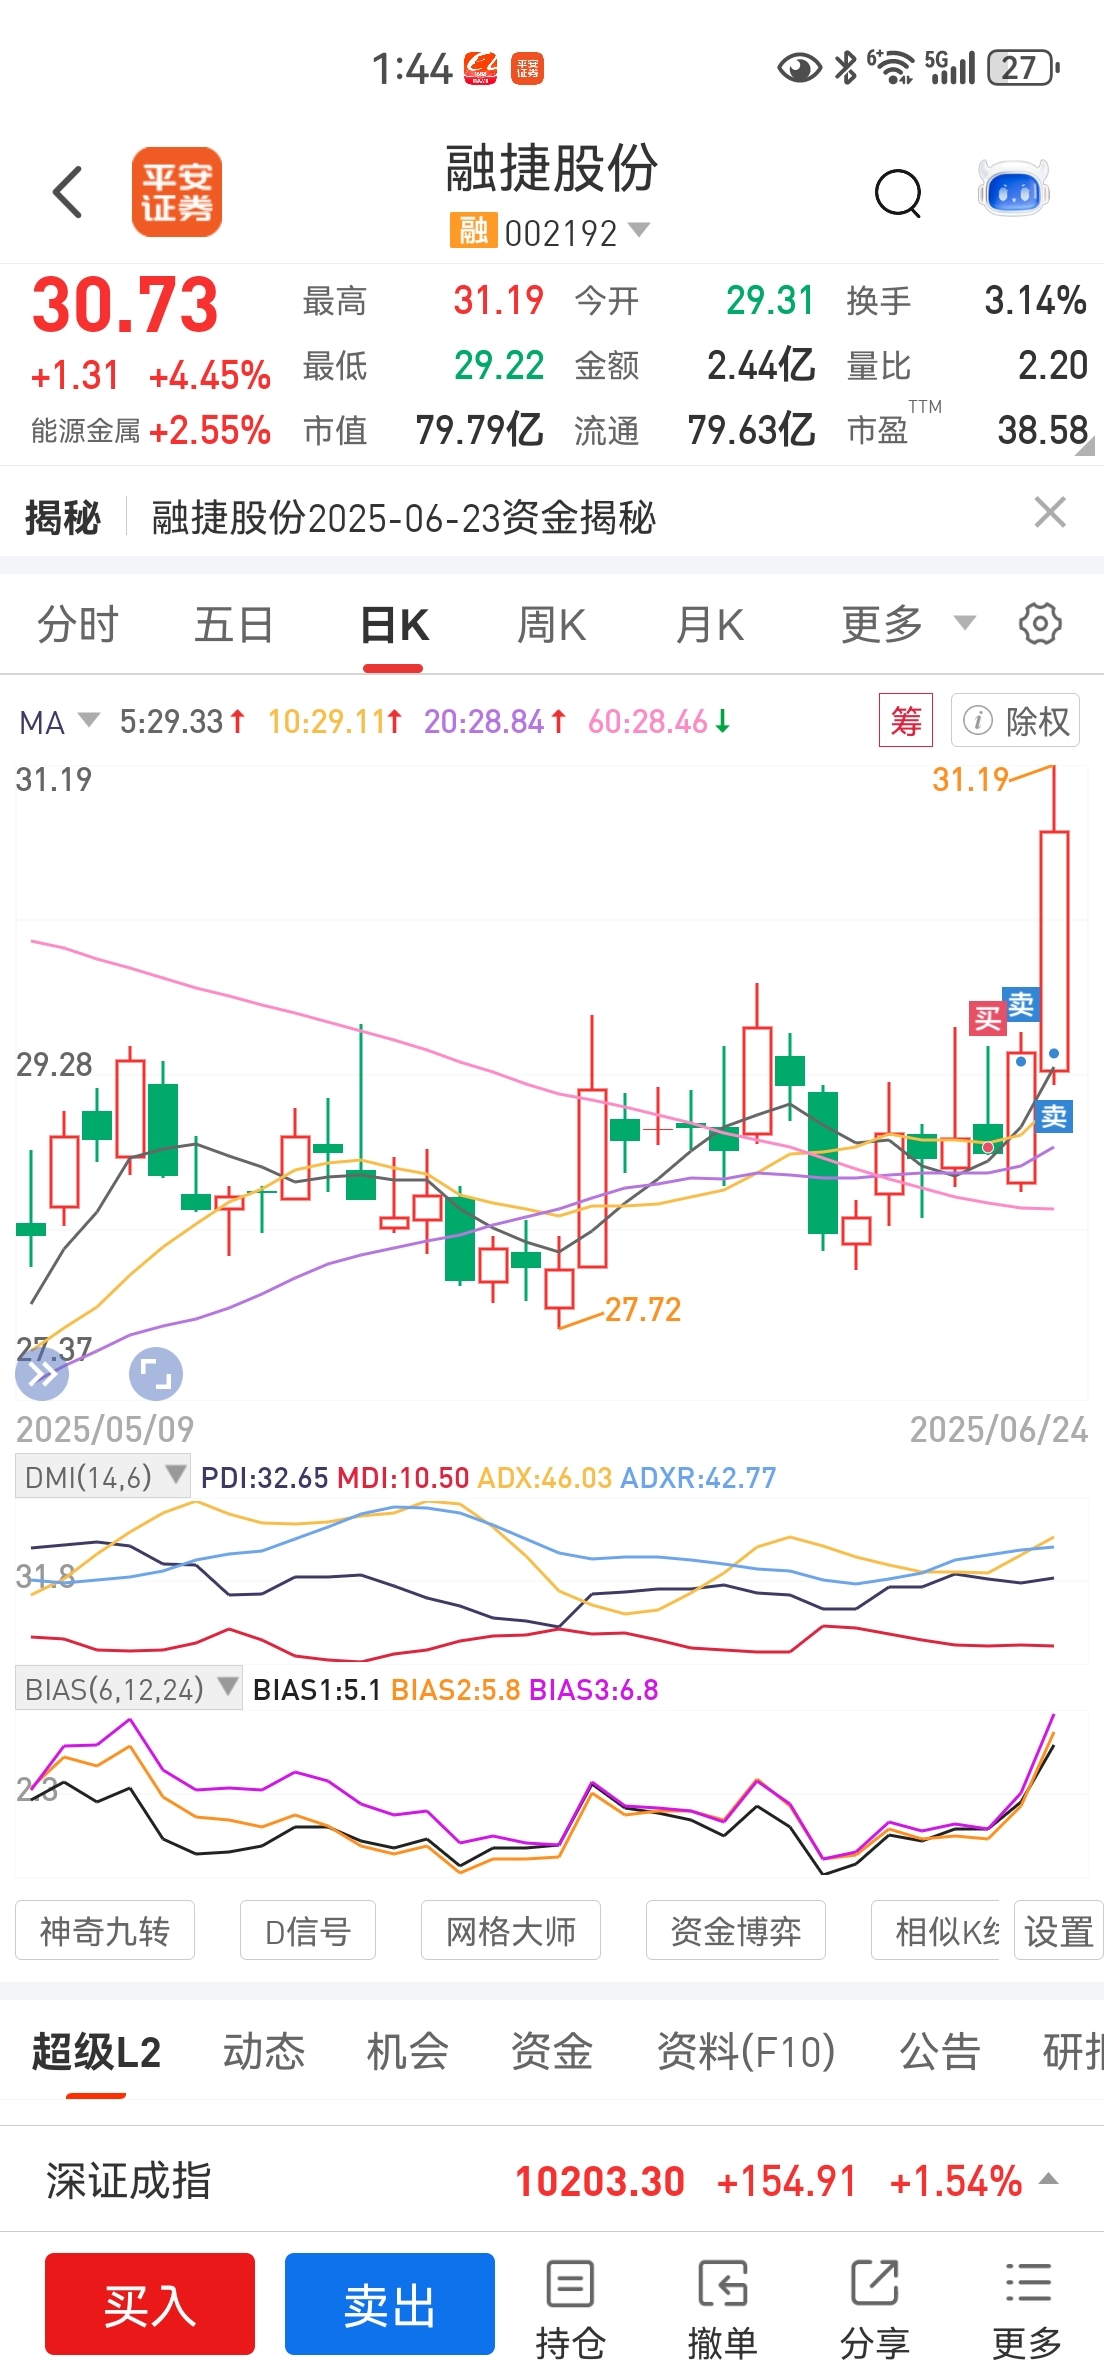Open the 机会 tab

coord(407,2052)
